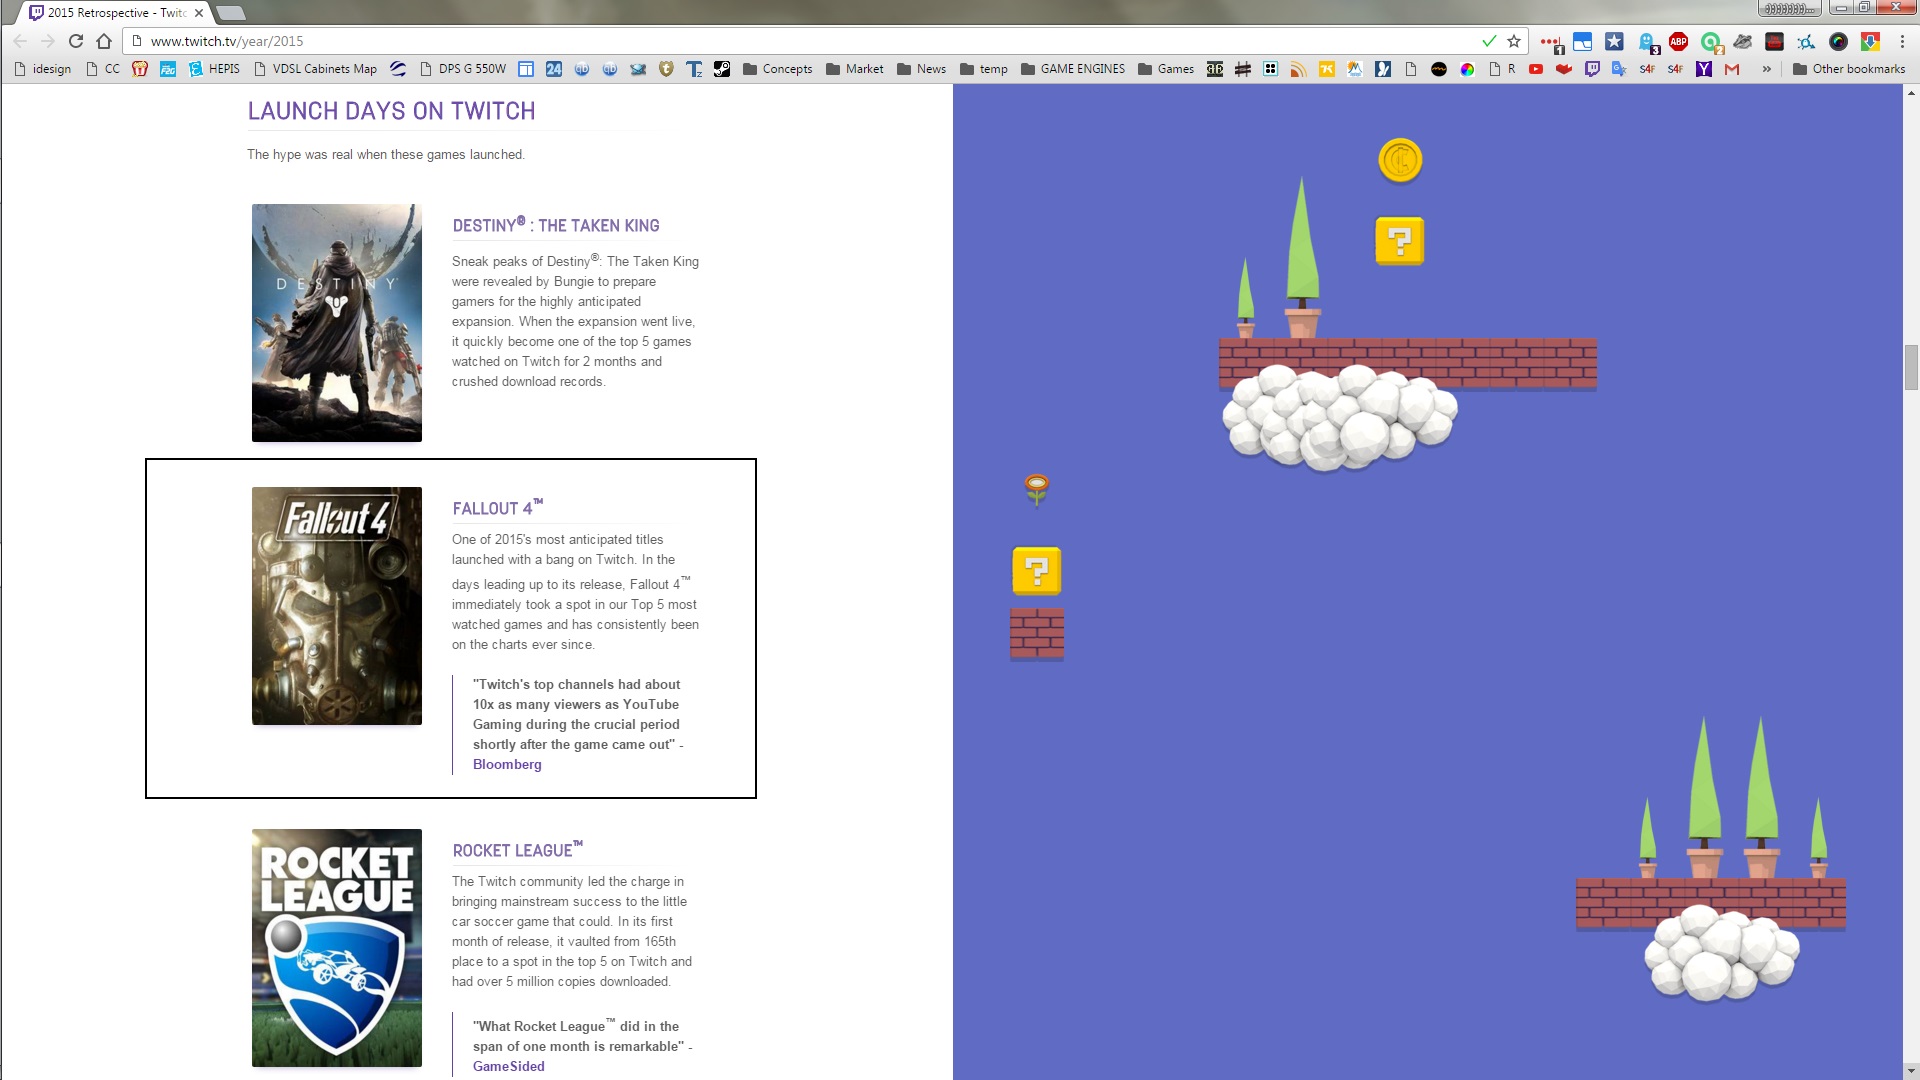Click the question block above the small bricks
Screen dimensions: 1920x1080
point(1037,571)
